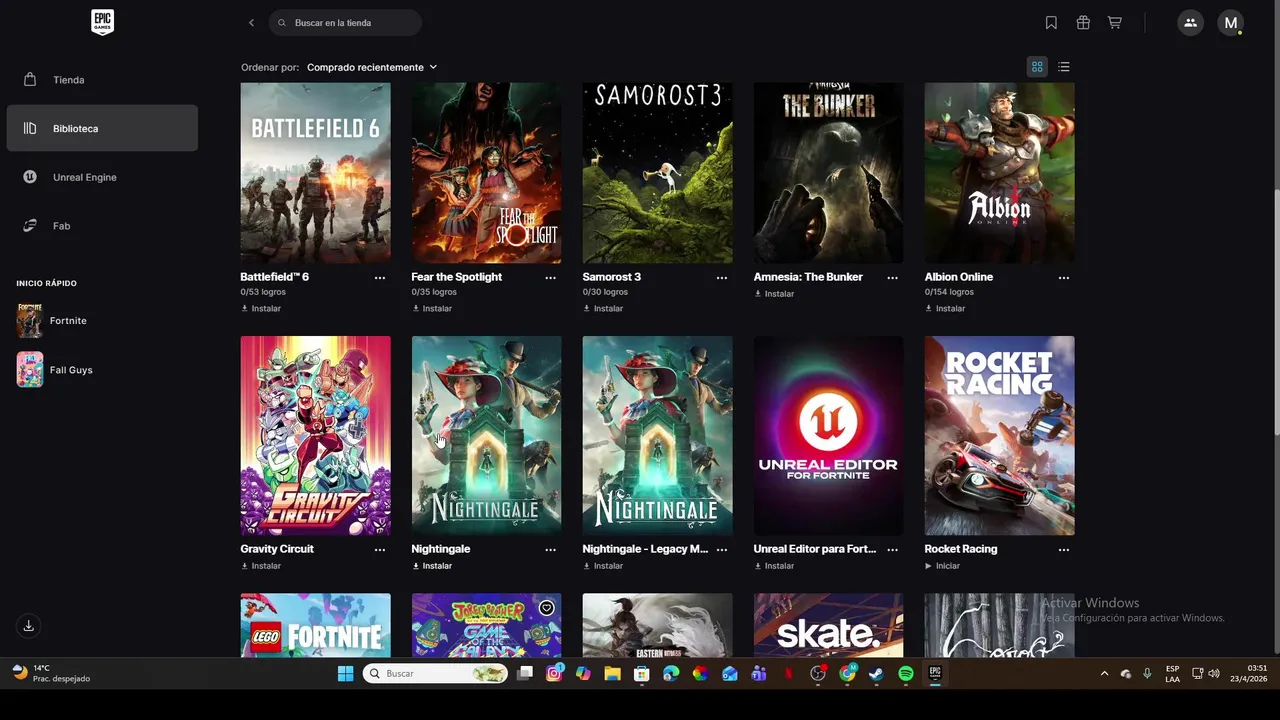Open the taskbar volume icon
The image size is (1280, 720).
click(1214, 674)
